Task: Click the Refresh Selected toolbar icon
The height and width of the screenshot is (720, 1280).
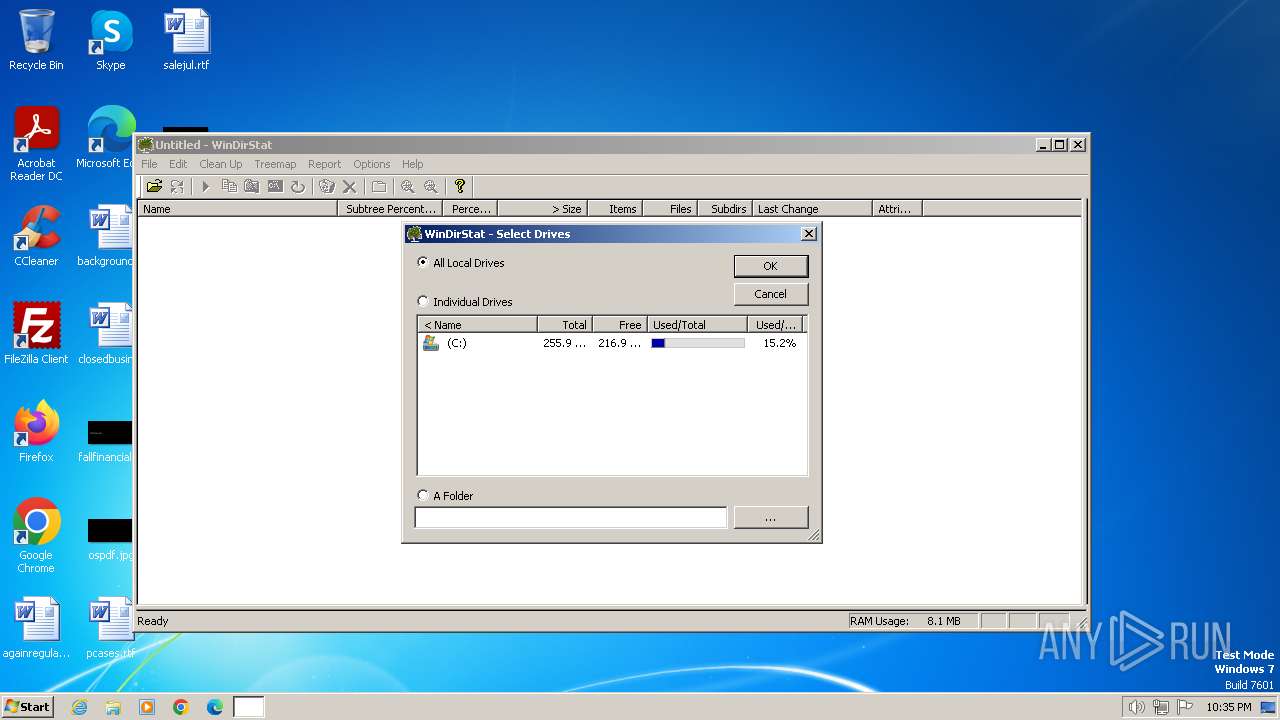Action: point(298,186)
